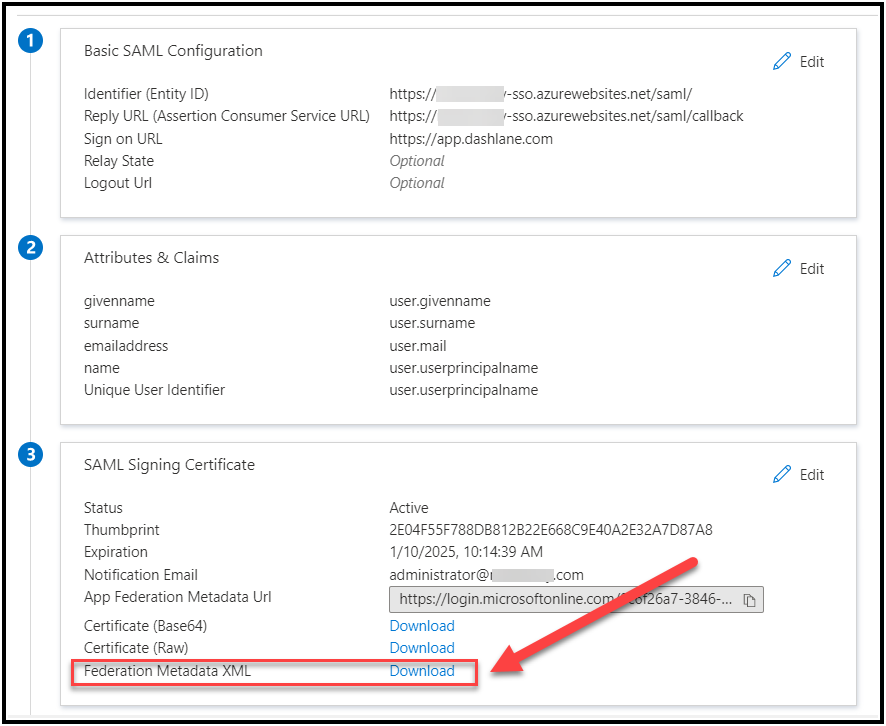Click the Basic SAML Configuration heading
The width and height of the screenshot is (886, 726).
pyautogui.click(x=173, y=51)
